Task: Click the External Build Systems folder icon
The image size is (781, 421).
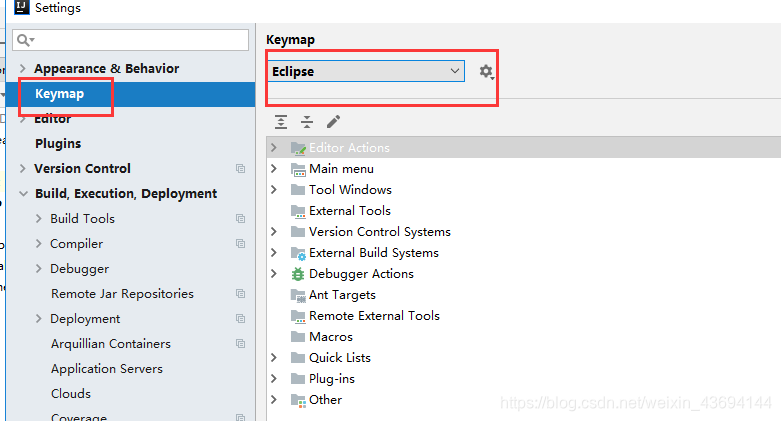Action: [298, 253]
